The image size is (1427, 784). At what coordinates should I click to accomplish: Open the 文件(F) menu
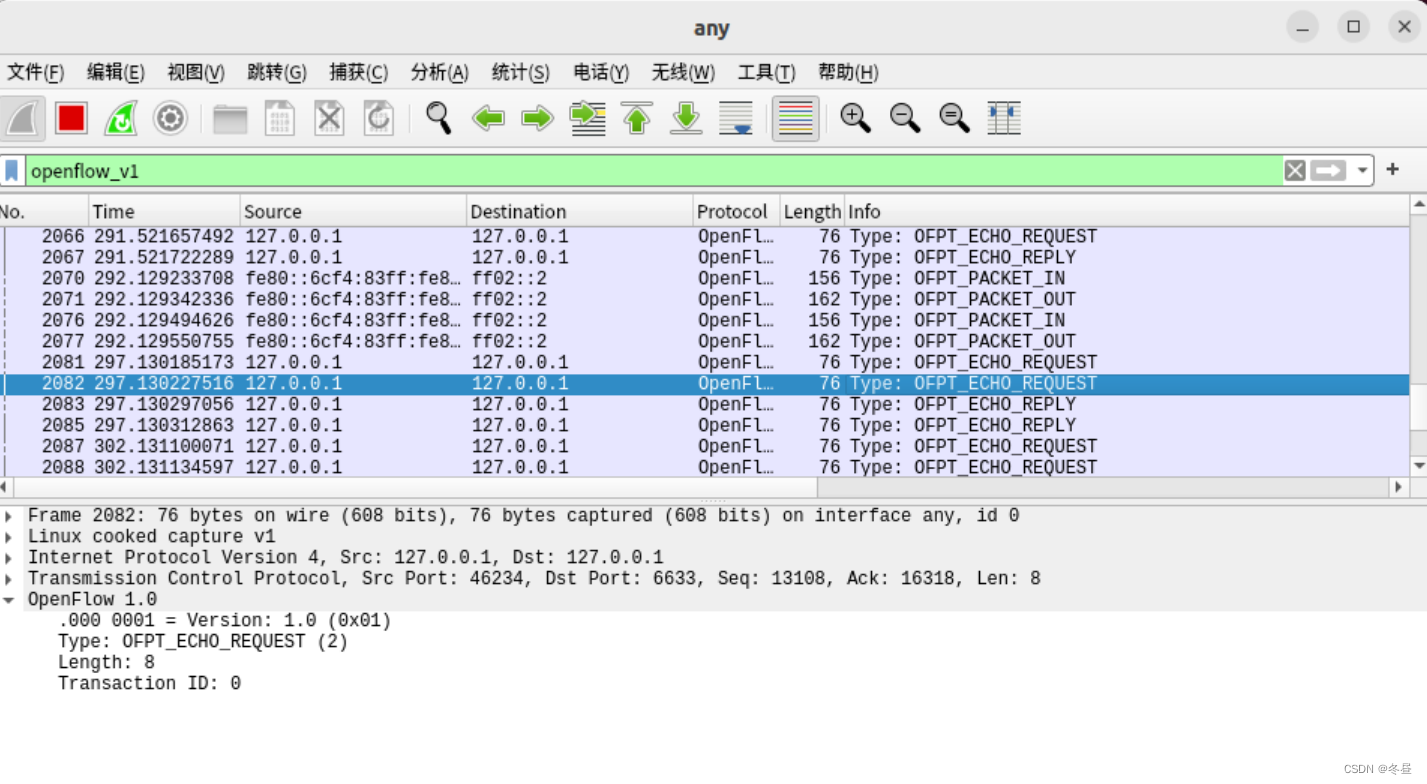coord(35,72)
